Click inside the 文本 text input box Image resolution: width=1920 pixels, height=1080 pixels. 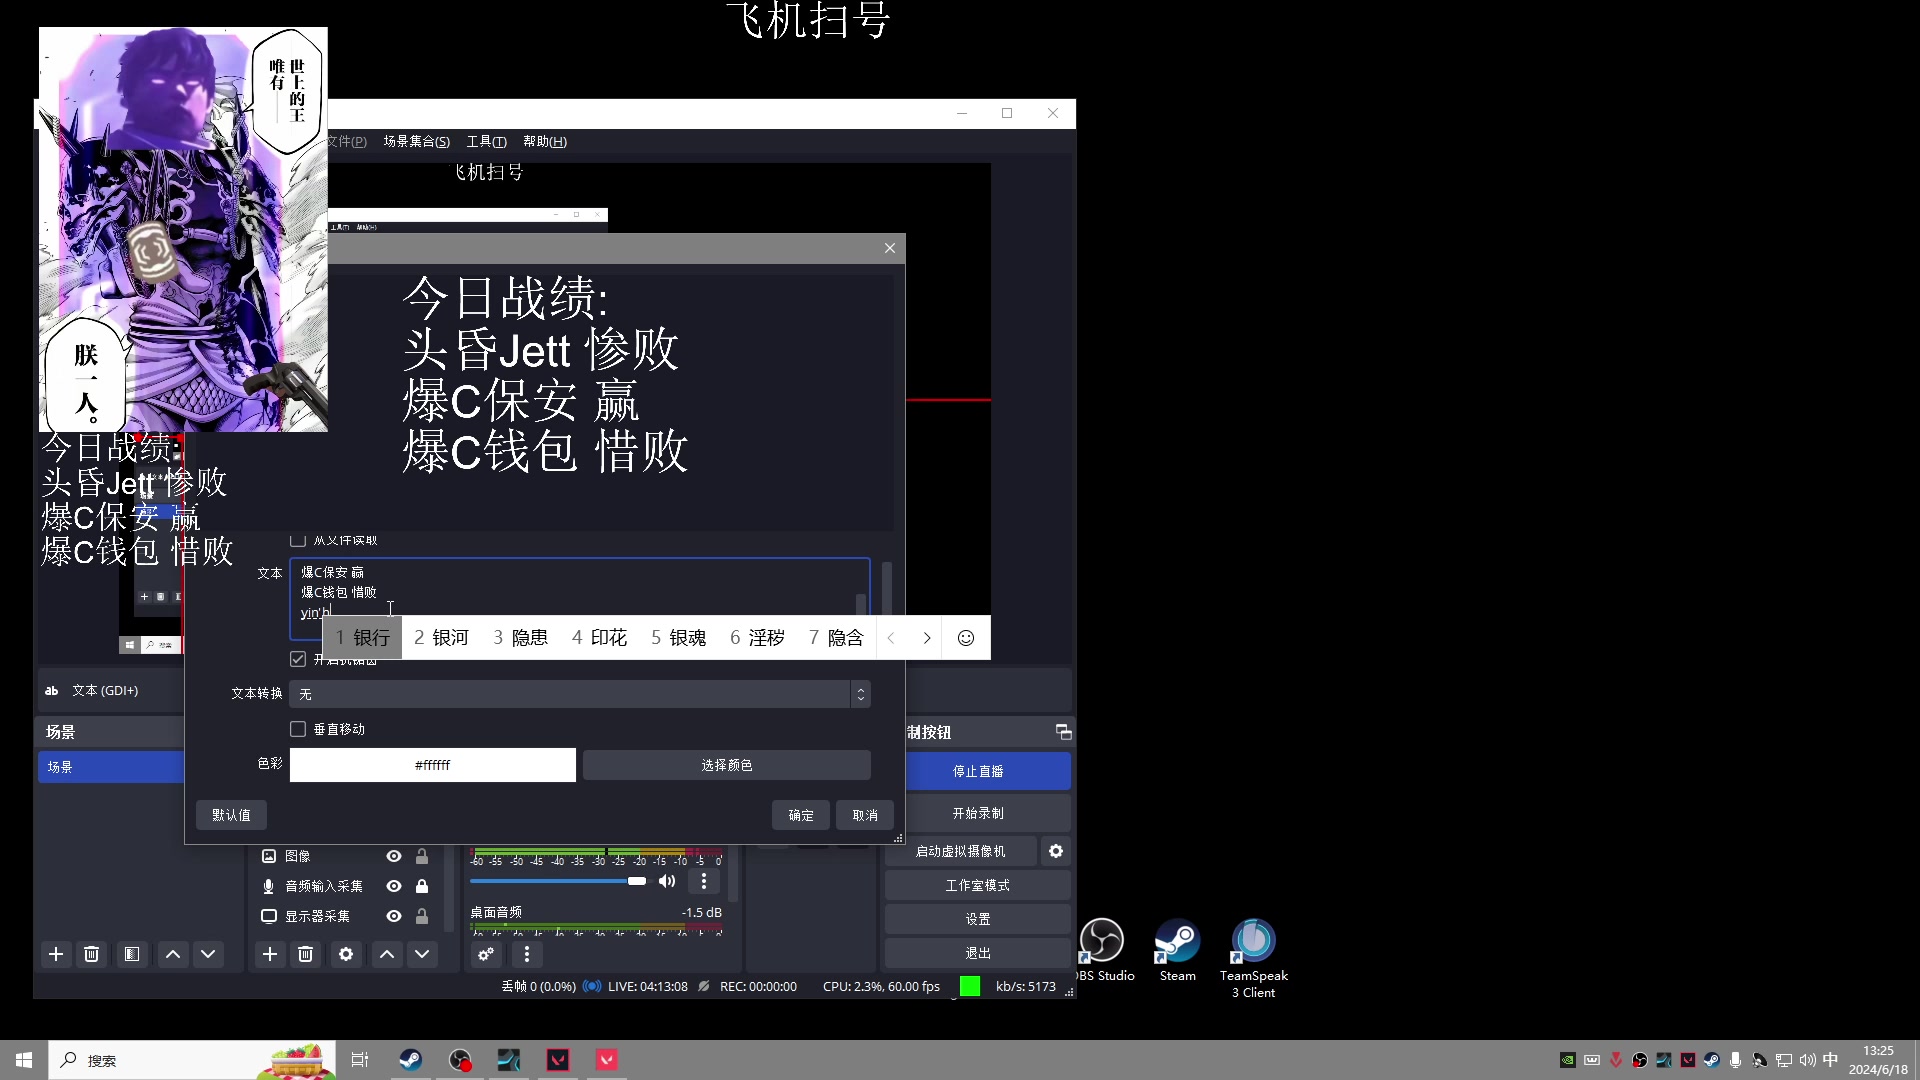pos(580,597)
